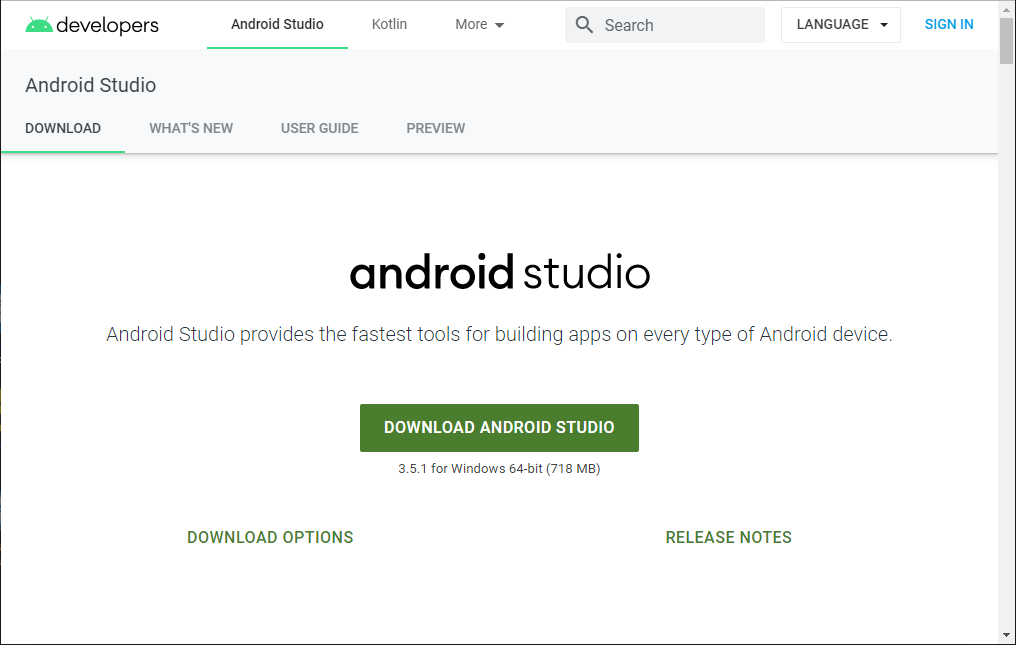
Task: Click the SIGN IN link
Action: click(948, 24)
